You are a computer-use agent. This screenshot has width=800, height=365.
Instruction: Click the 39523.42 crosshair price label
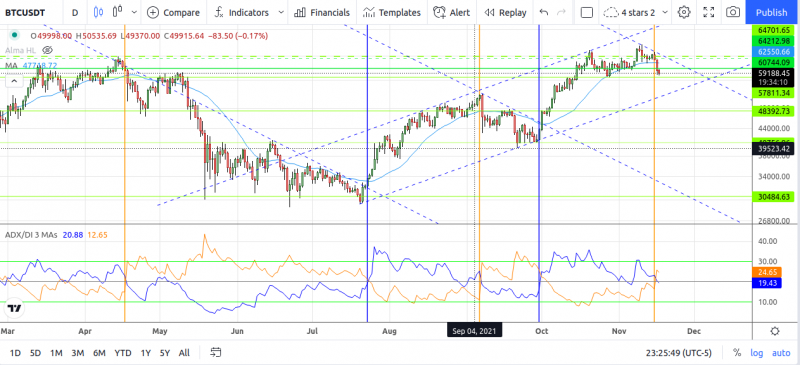pyautogui.click(x=774, y=149)
